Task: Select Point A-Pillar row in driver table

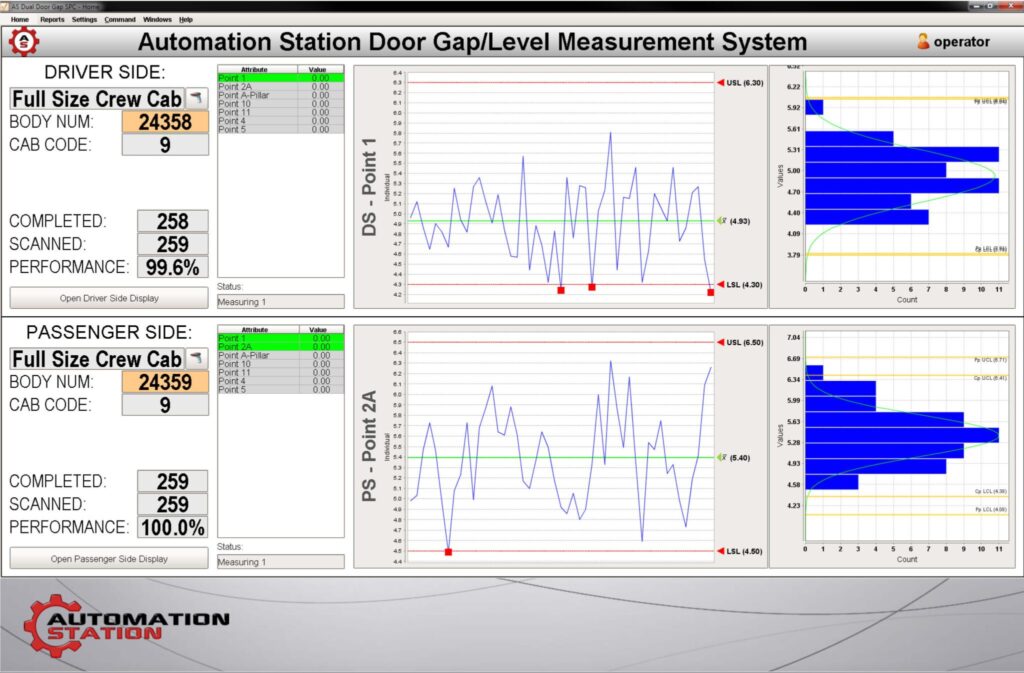Action: (280, 95)
